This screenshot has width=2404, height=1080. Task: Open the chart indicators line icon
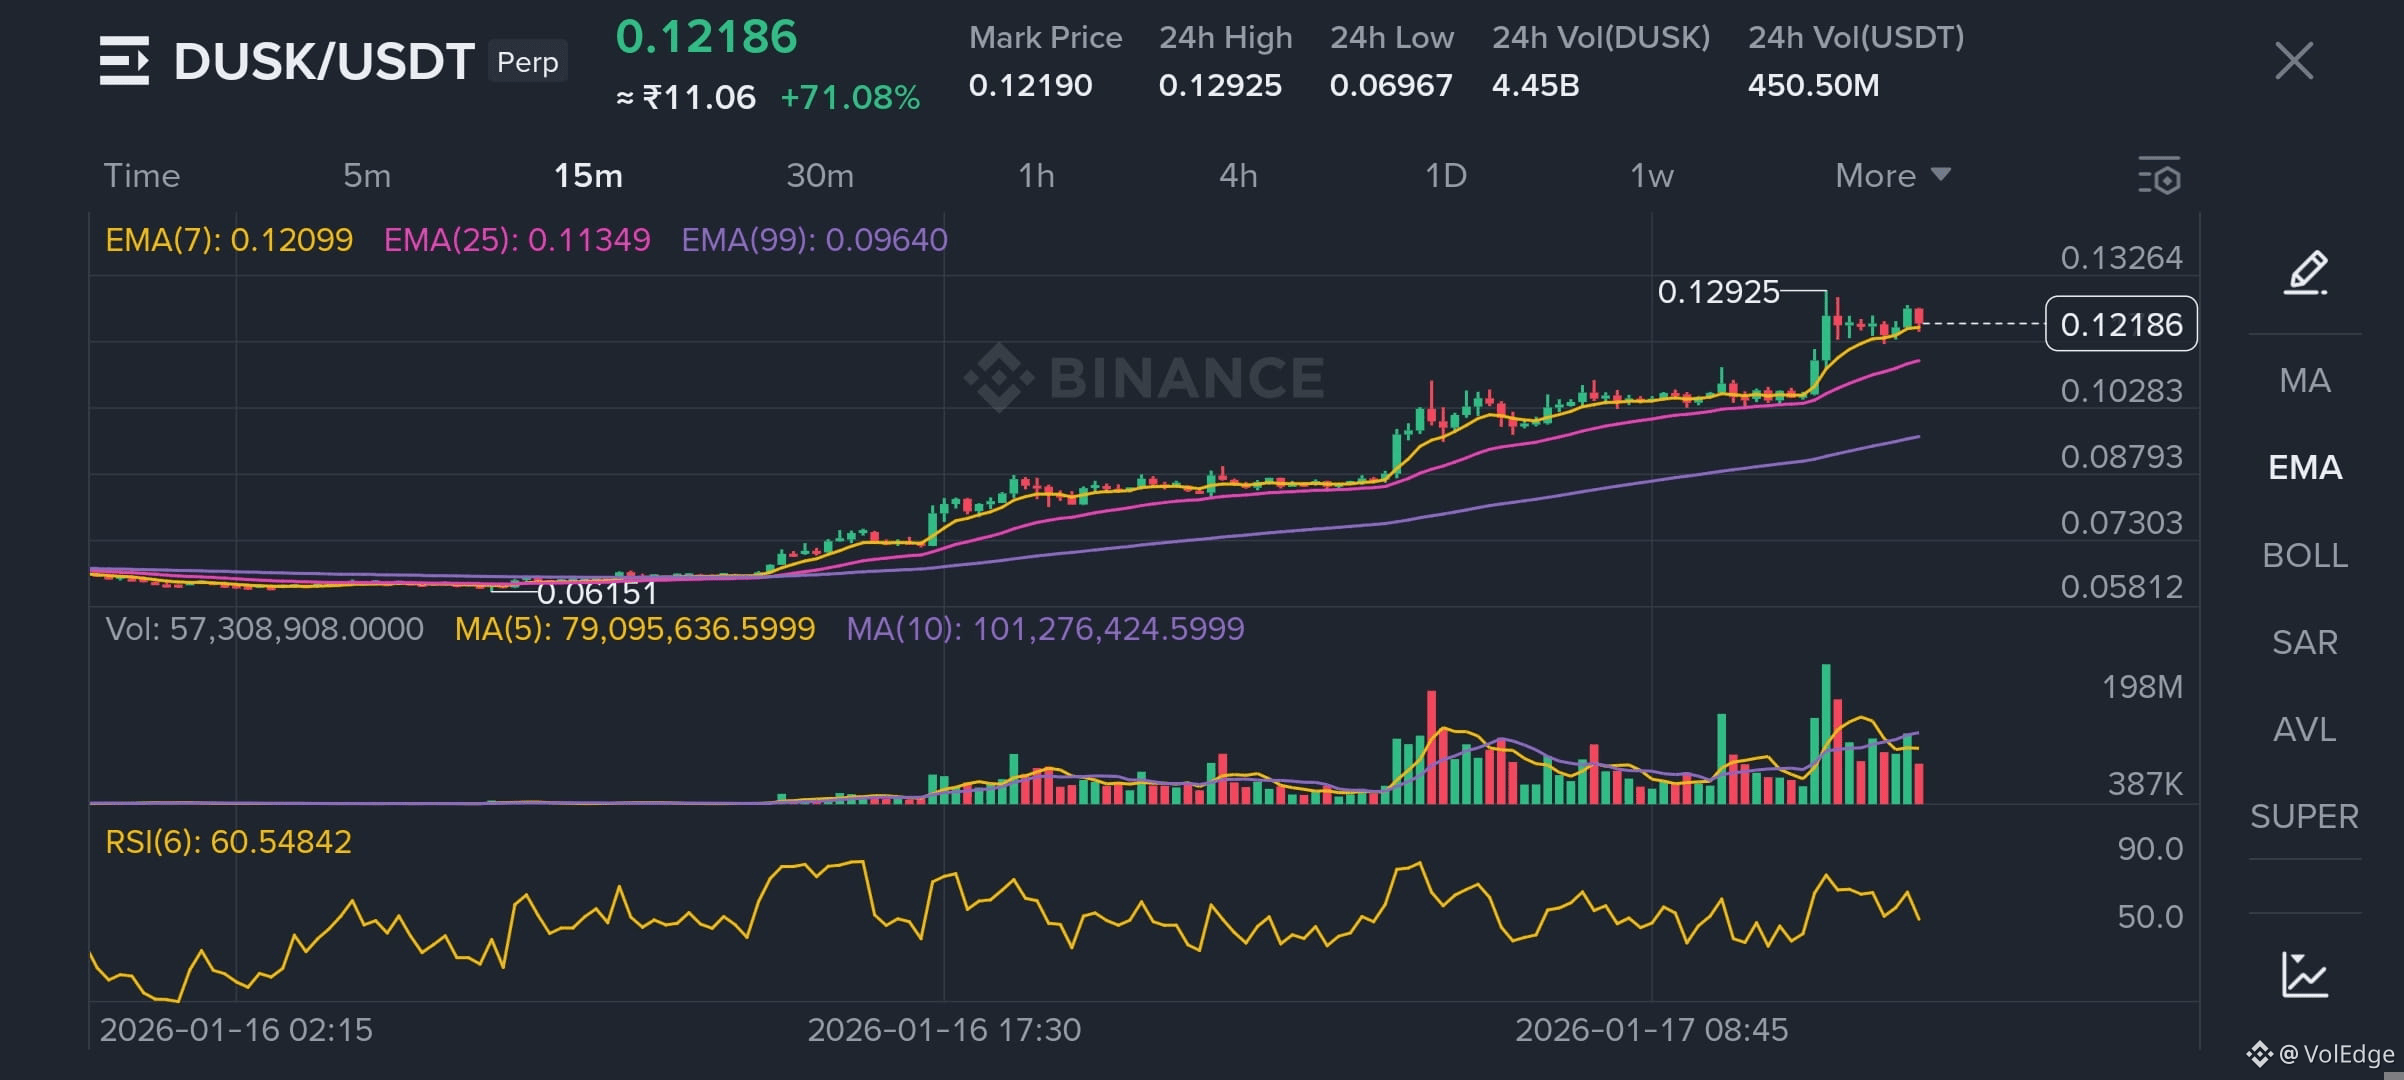[2304, 974]
